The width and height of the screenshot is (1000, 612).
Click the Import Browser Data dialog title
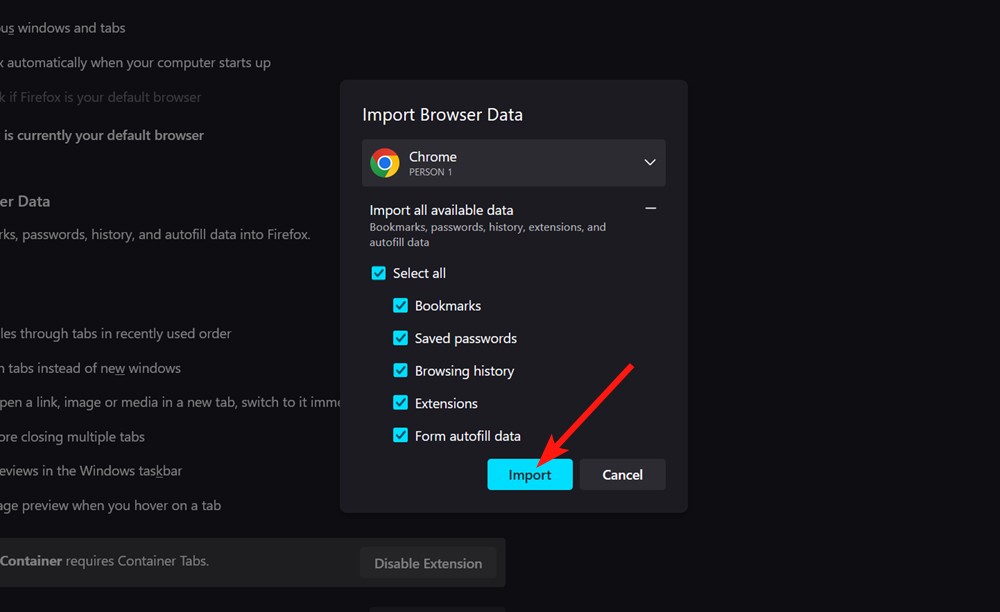[x=443, y=115]
